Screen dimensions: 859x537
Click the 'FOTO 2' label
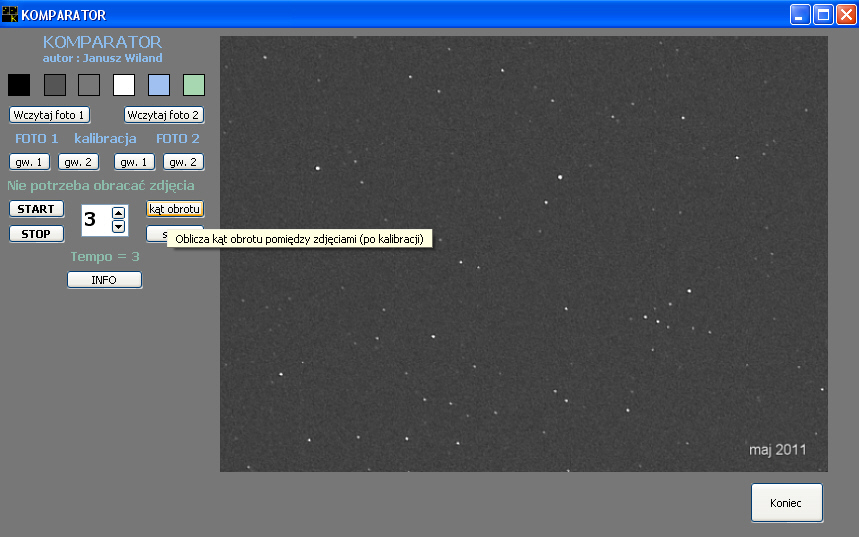pos(178,139)
